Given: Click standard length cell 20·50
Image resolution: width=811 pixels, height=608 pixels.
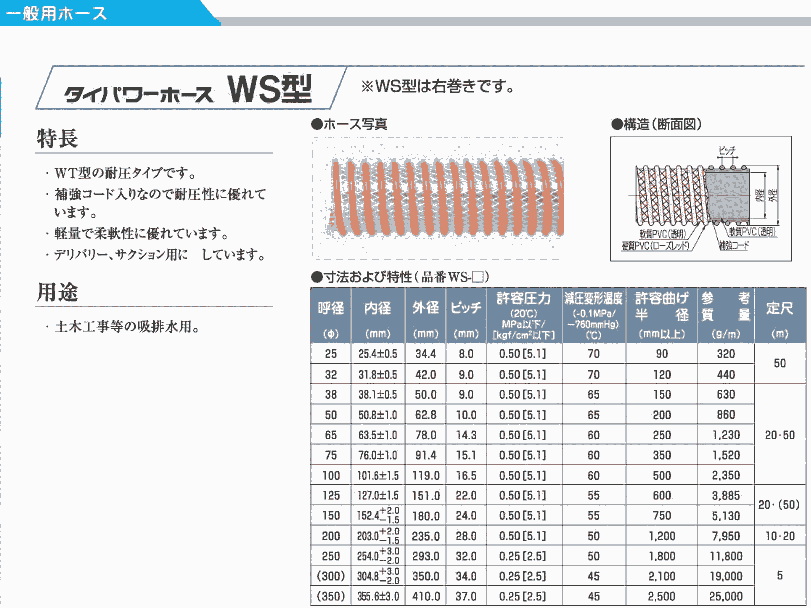Looking at the screenshot, I should (x=780, y=435).
